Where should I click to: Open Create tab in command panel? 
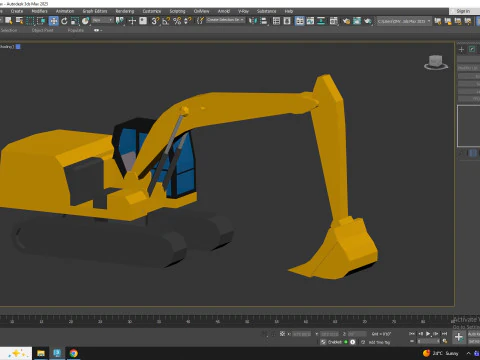[x=461, y=49]
